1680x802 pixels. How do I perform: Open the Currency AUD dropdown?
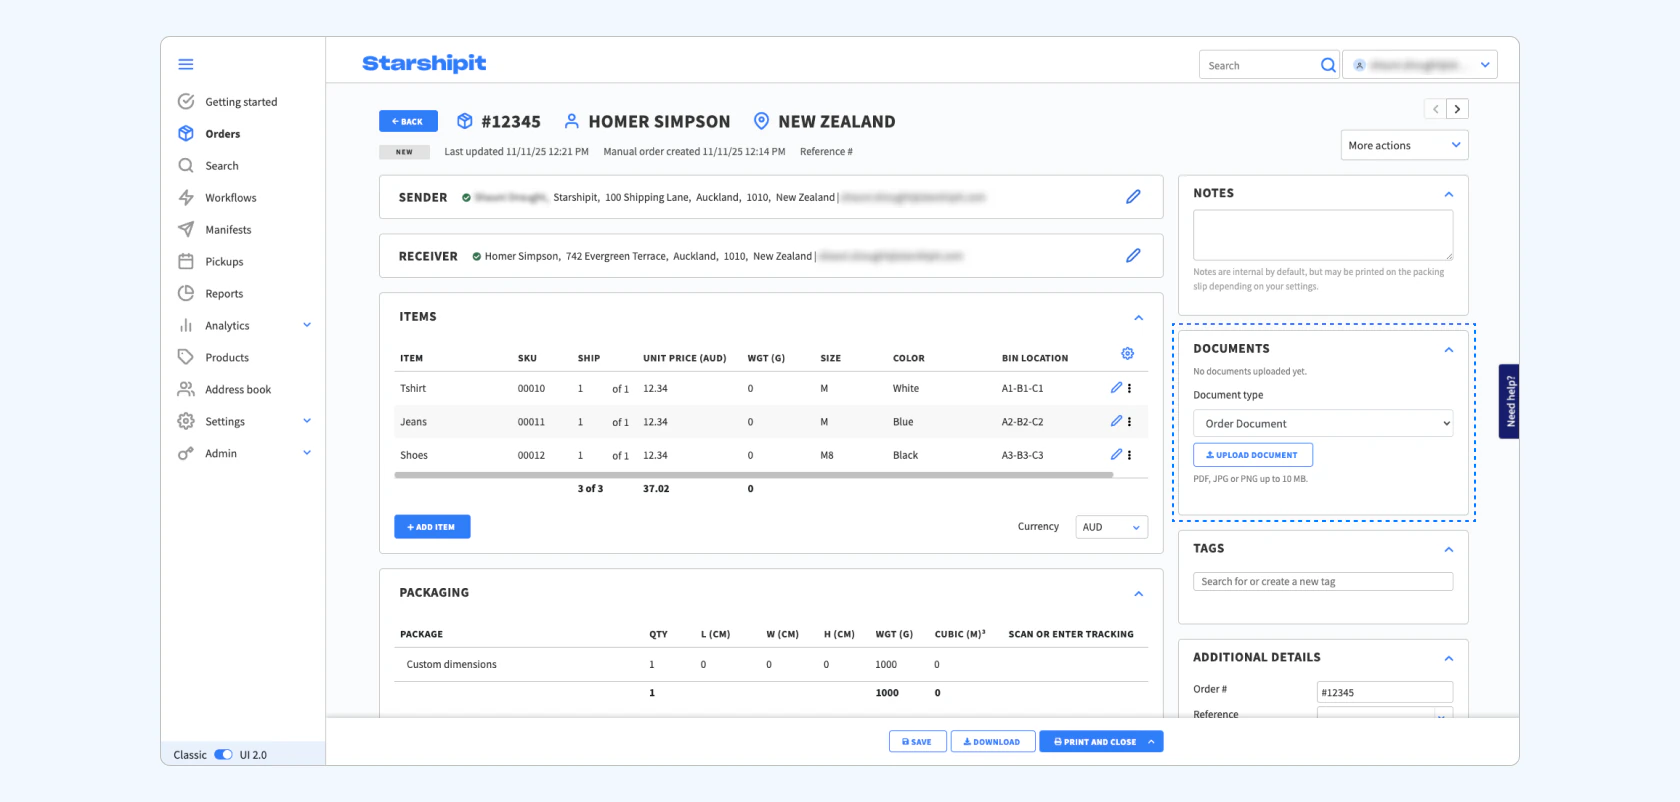tap(1110, 527)
